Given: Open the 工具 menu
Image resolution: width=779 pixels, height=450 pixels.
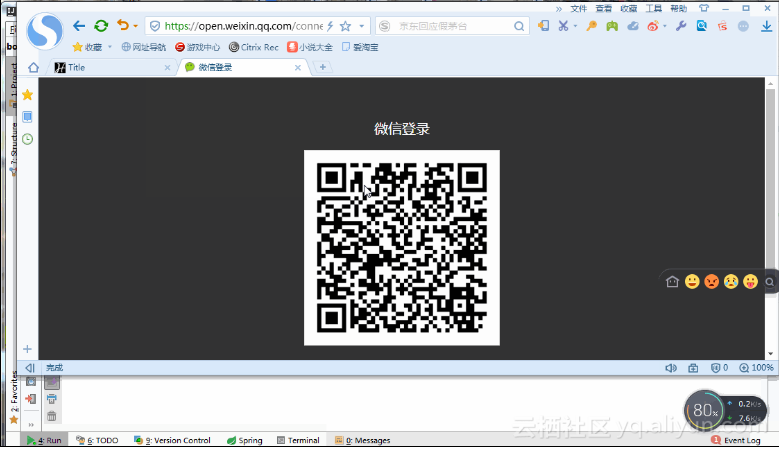Looking at the screenshot, I should [654, 8].
